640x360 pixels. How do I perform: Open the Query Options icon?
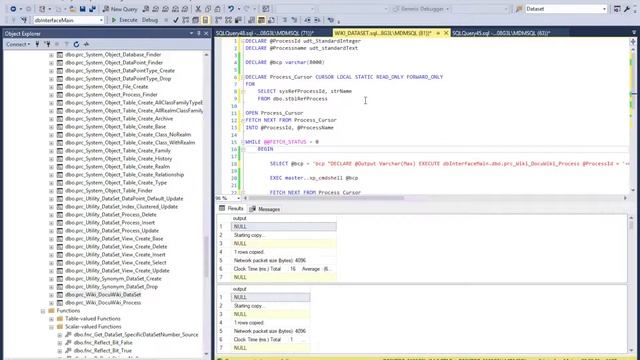click(196, 20)
